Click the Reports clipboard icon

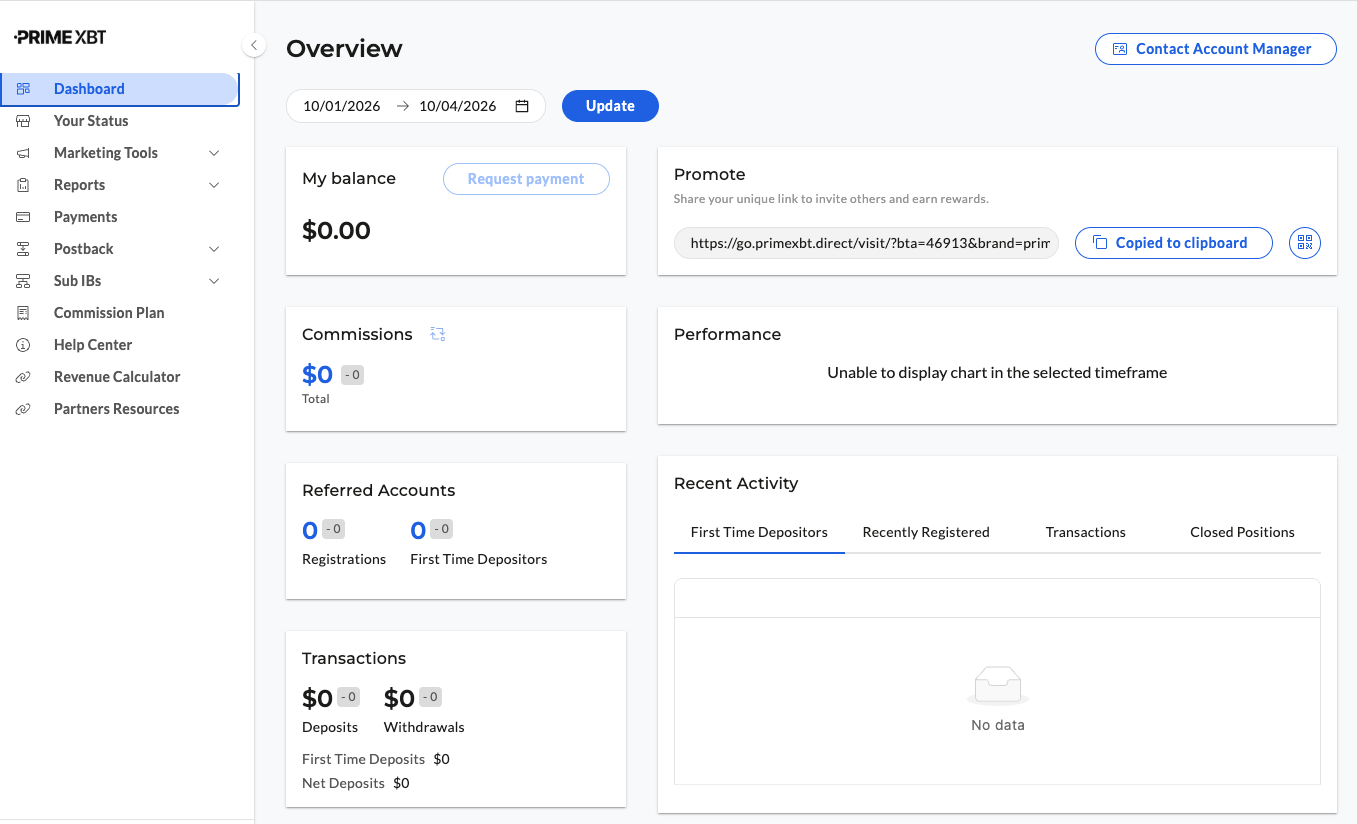tap(23, 185)
